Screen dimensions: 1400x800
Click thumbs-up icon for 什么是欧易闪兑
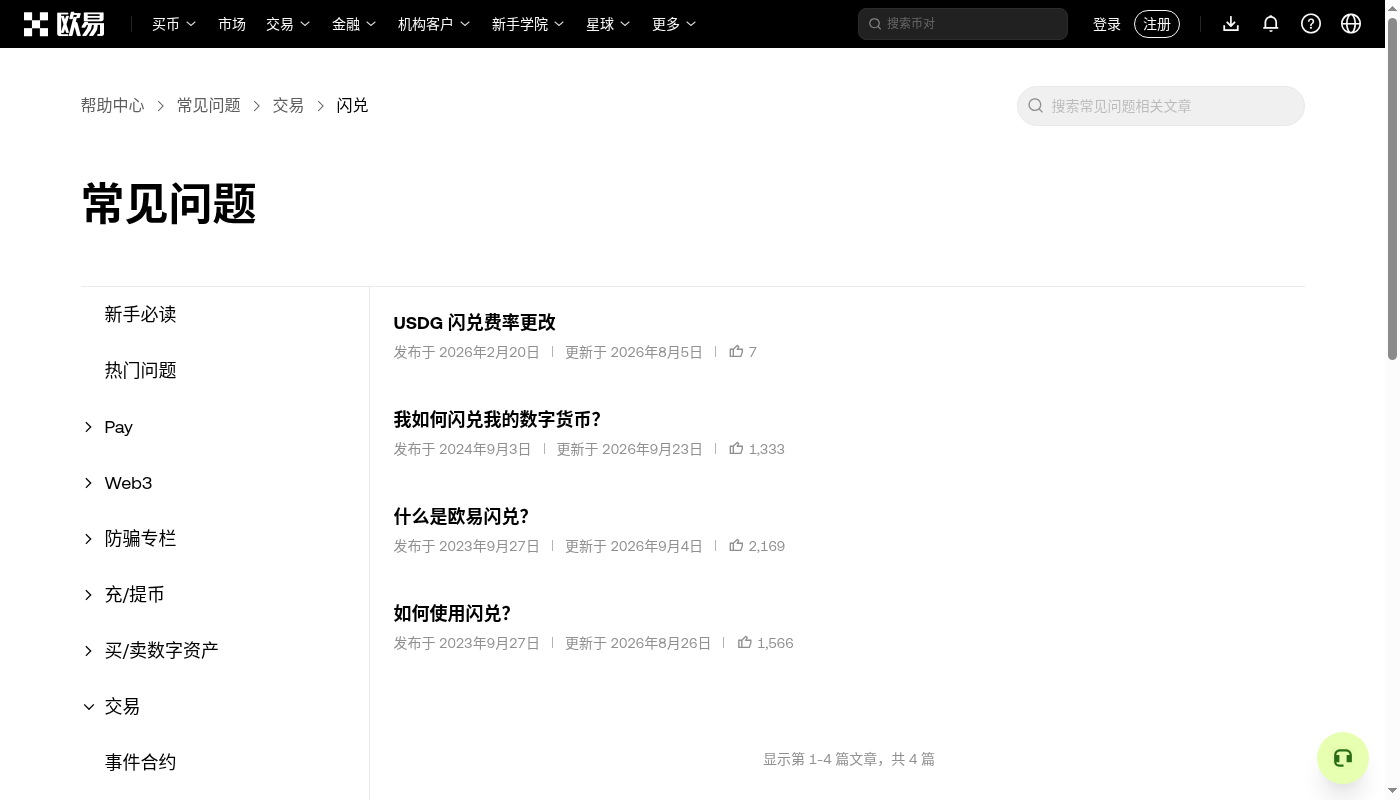(737, 546)
